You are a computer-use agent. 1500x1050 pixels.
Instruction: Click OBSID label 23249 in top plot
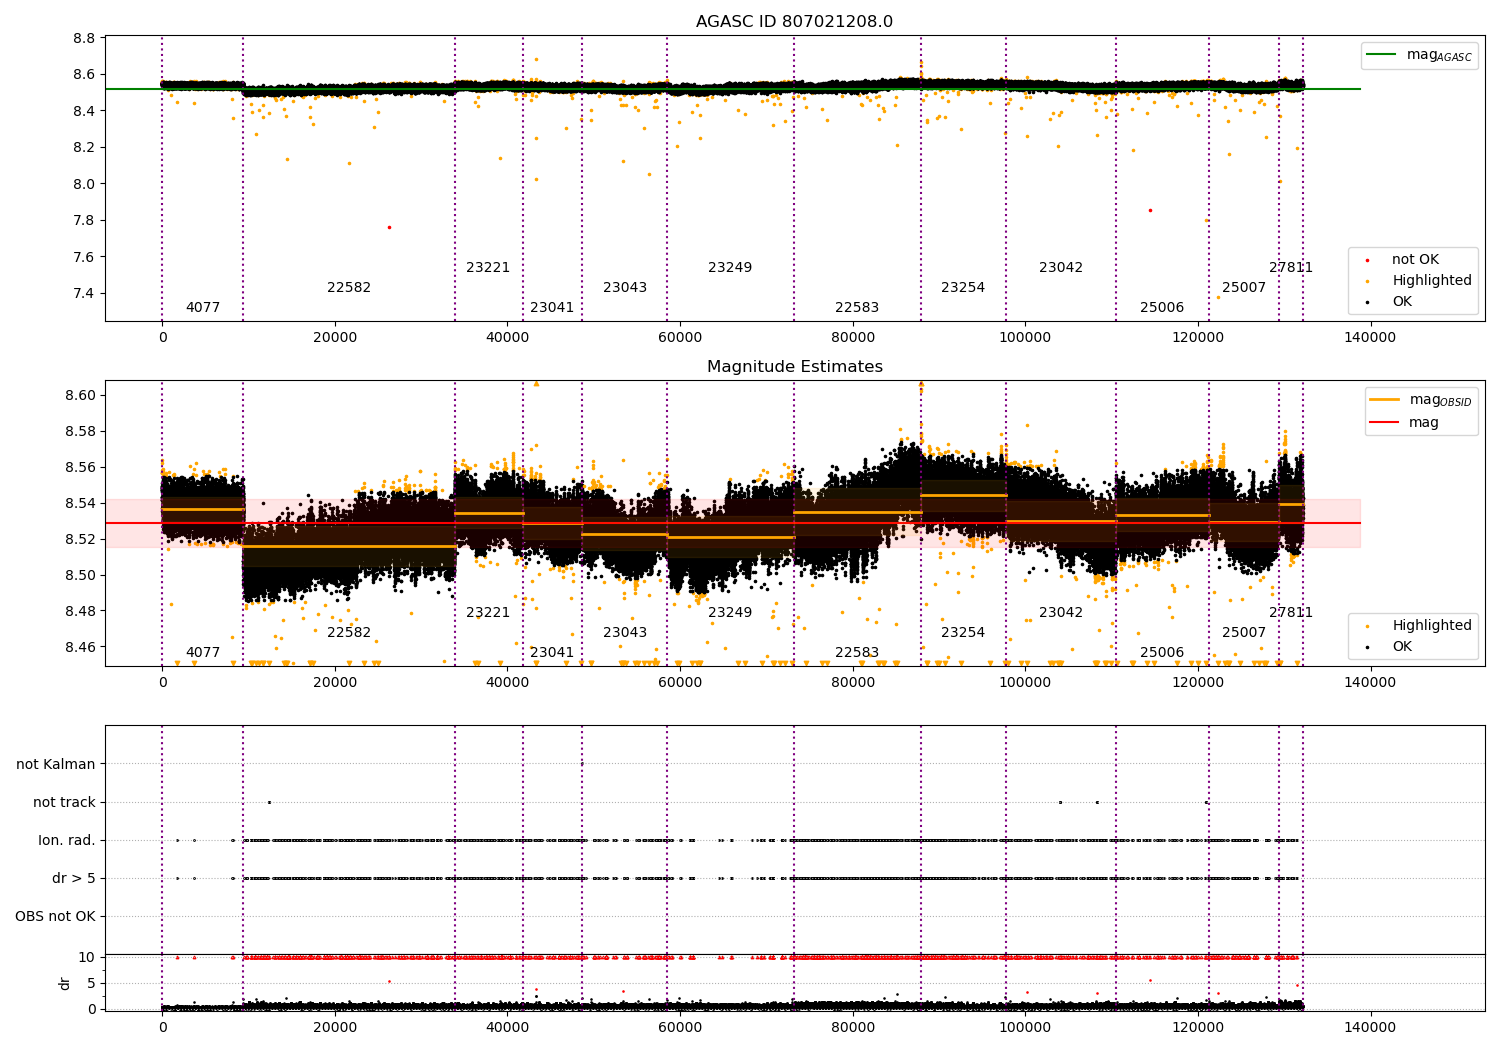click(x=730, y=268)
